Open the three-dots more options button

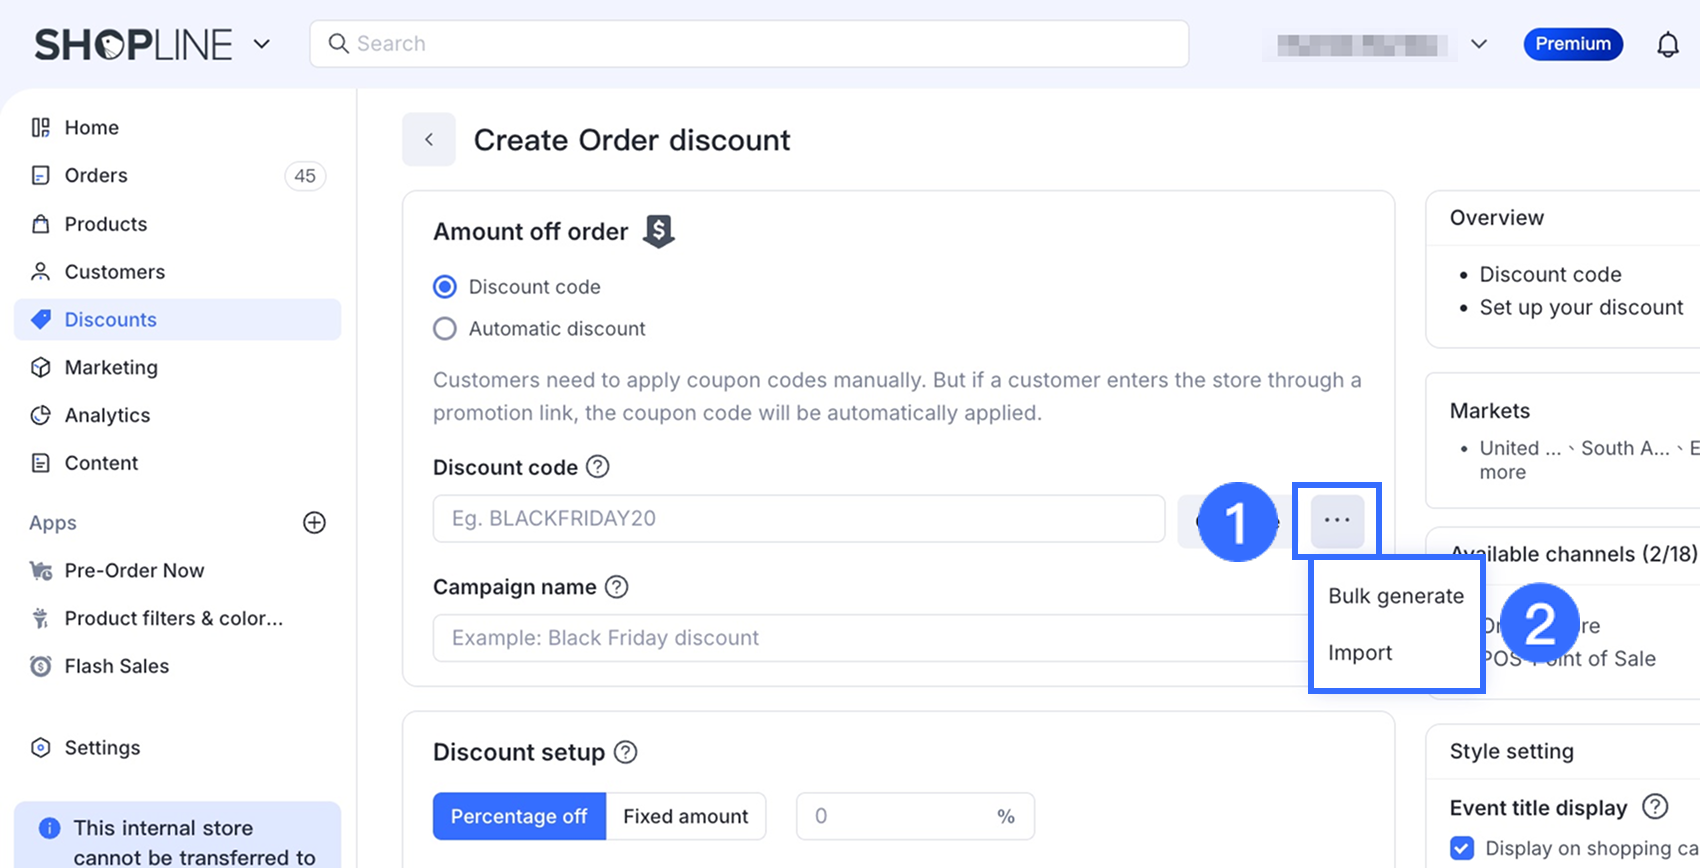coord(1337,520)
